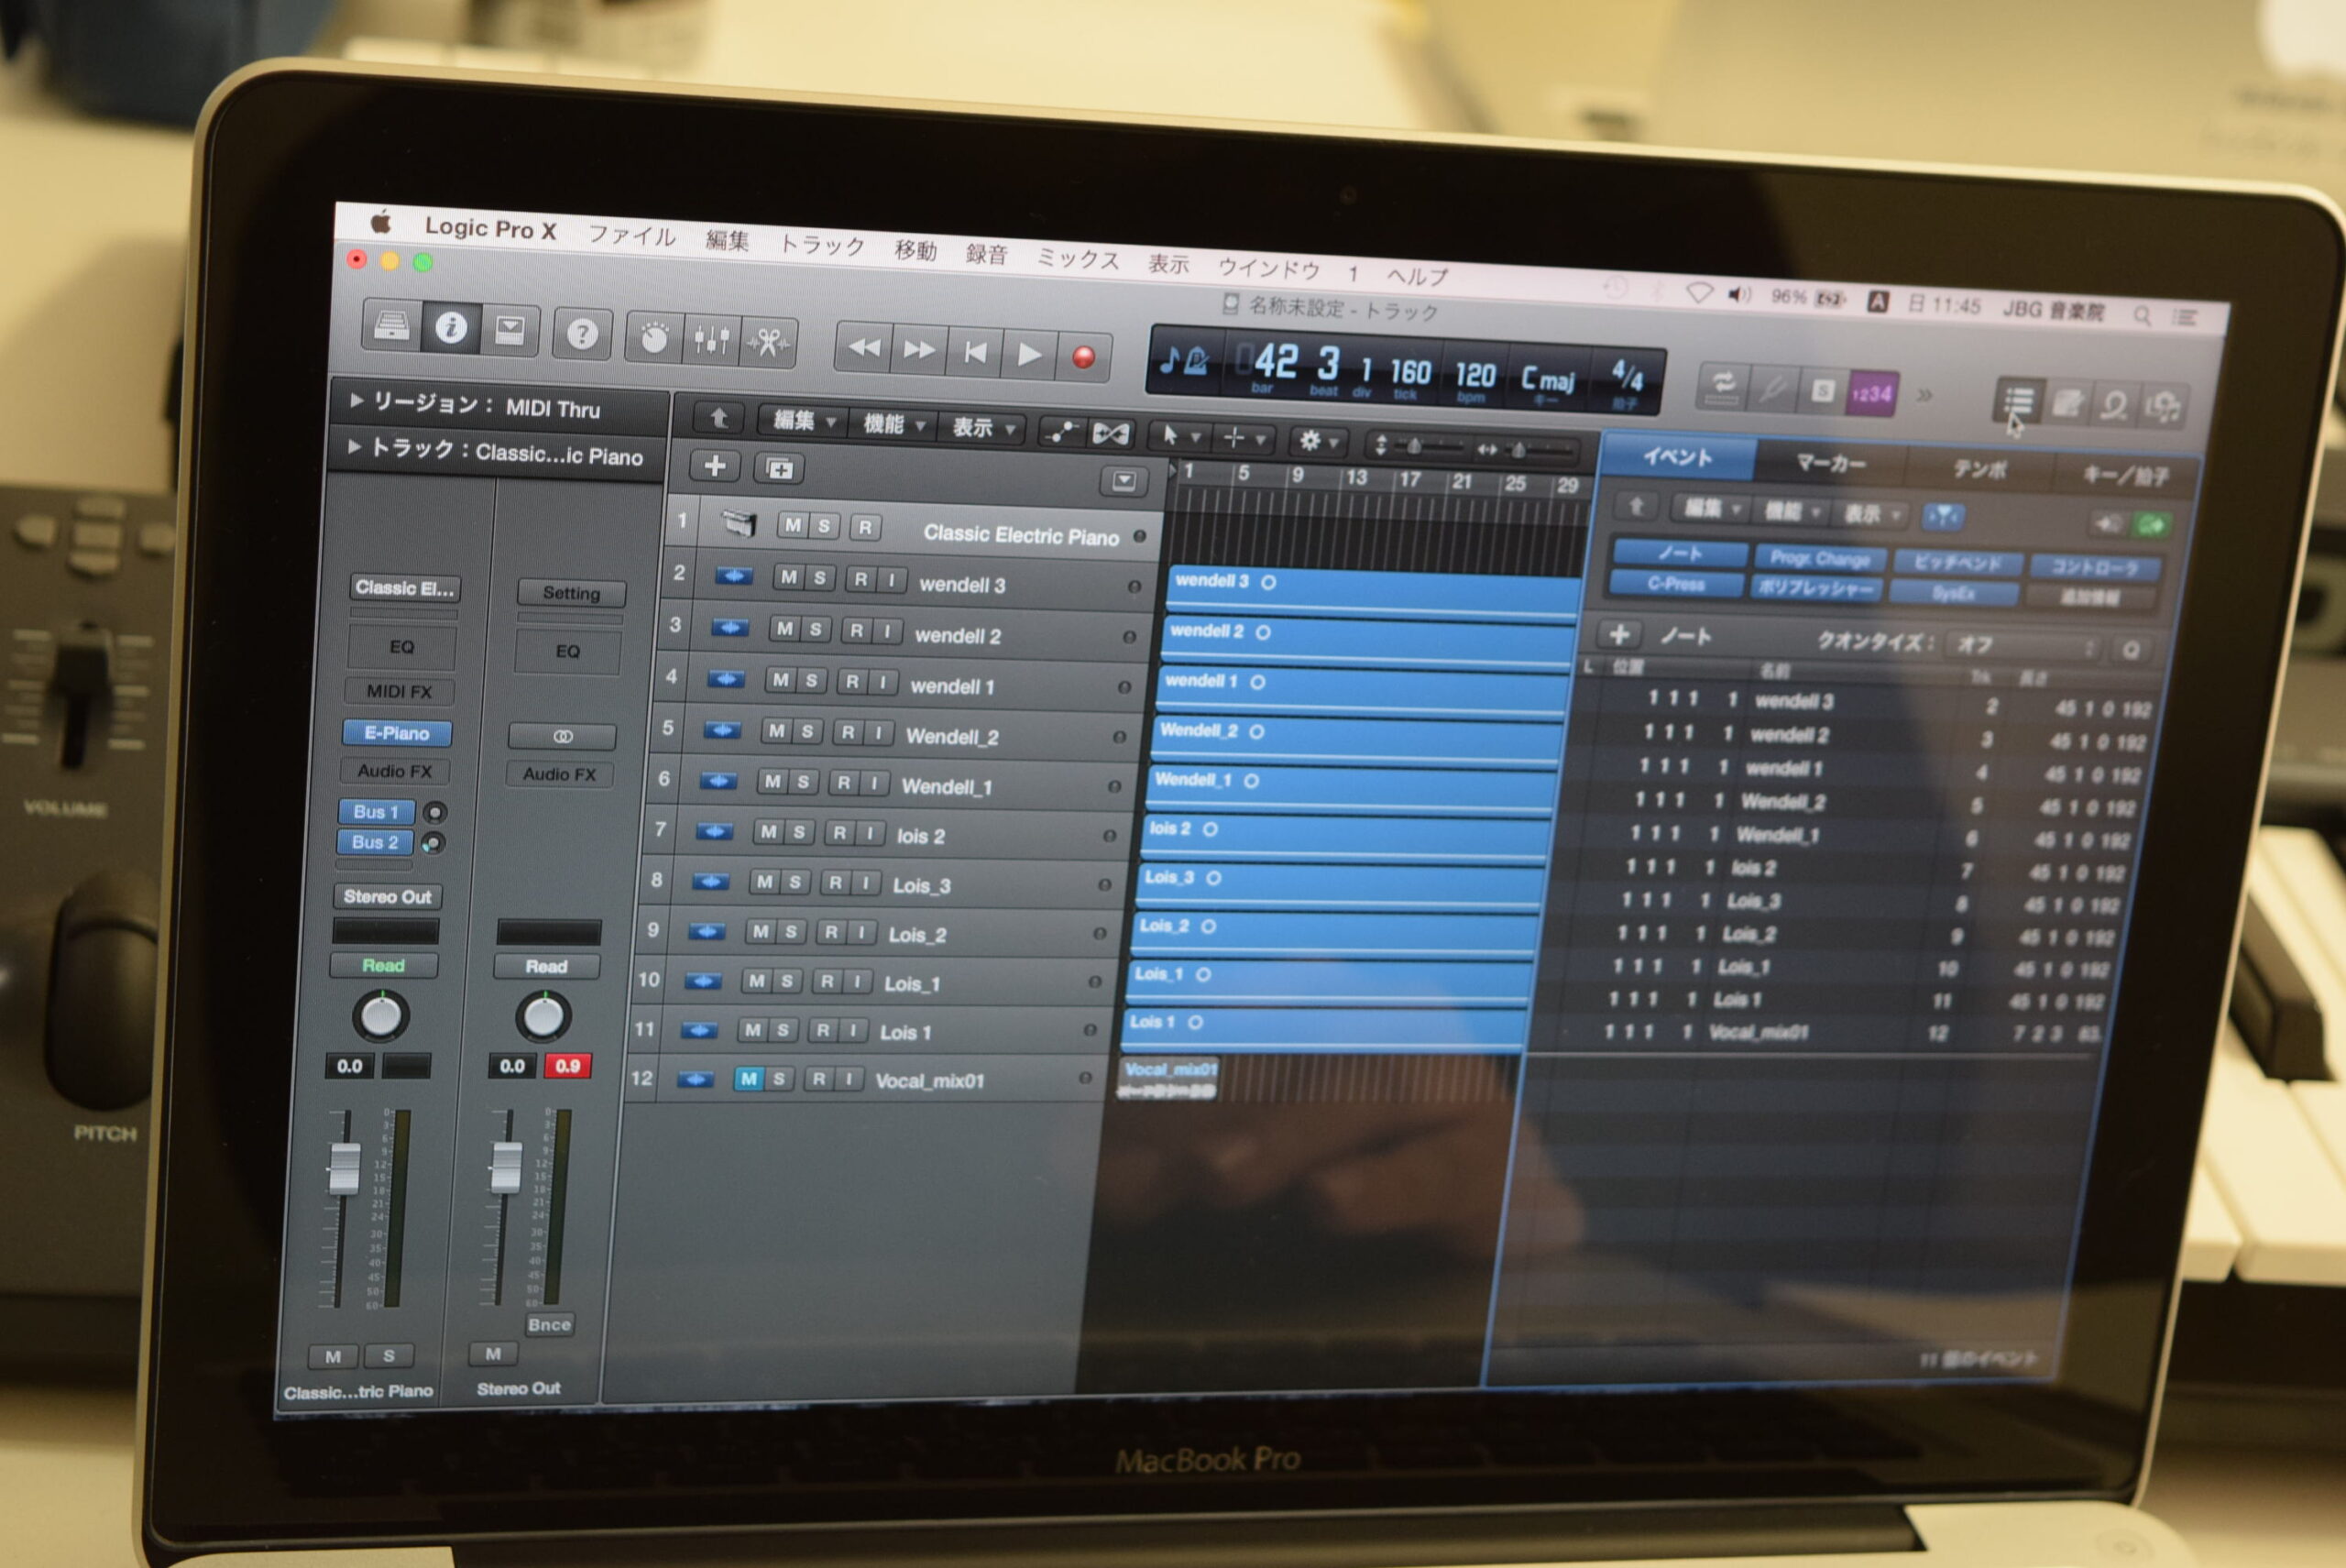Open global tracks dropdown button
2346x1568 pixels.
pos(1123,481)
